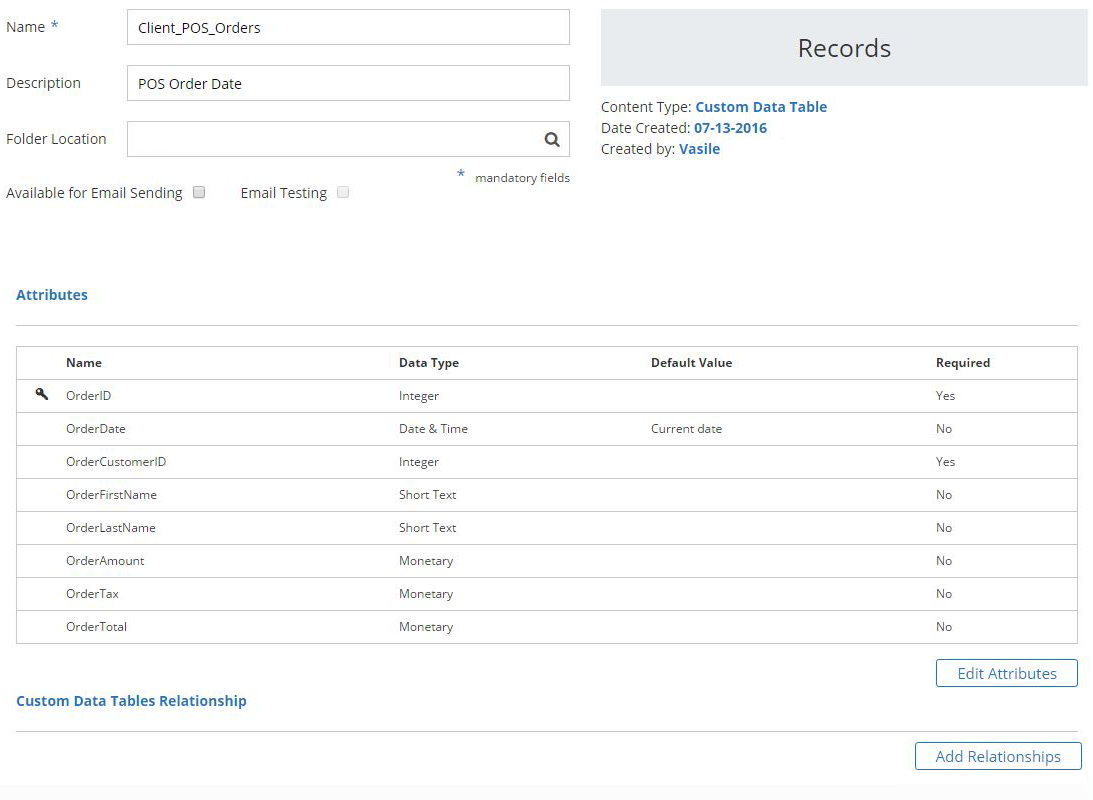Select the OrderAmount attribute name

coord(105,560)
